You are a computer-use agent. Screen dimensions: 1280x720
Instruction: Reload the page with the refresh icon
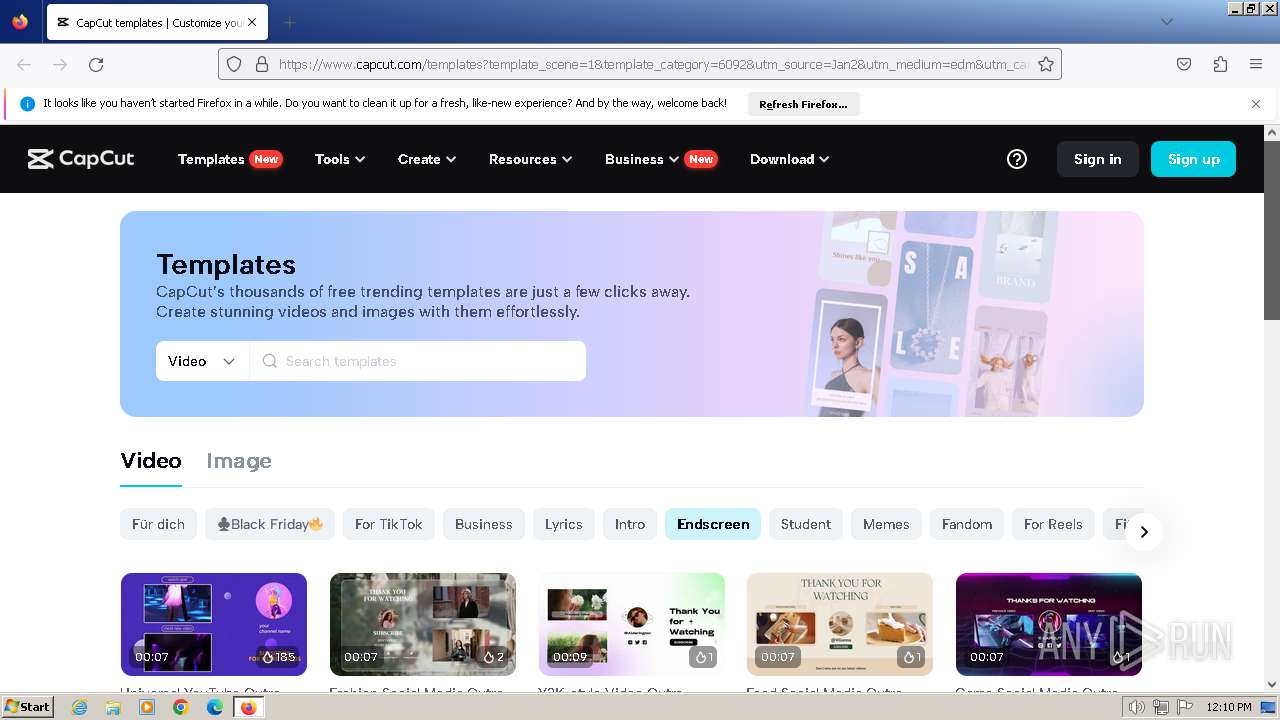pos(96,64)
